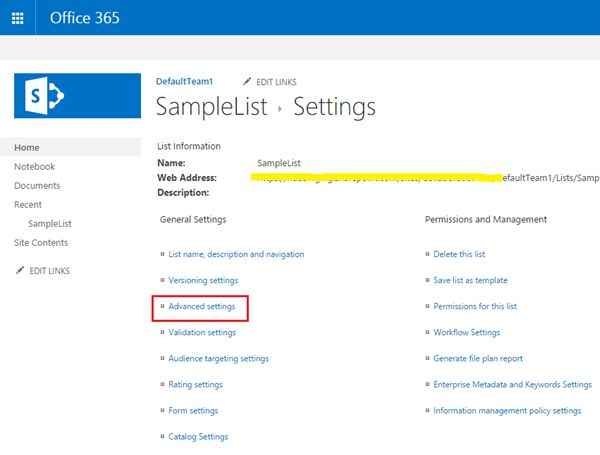Click the pencil icon in left navigation
Image resolution: width=600 pixels, height=455 pixels.
19,271
